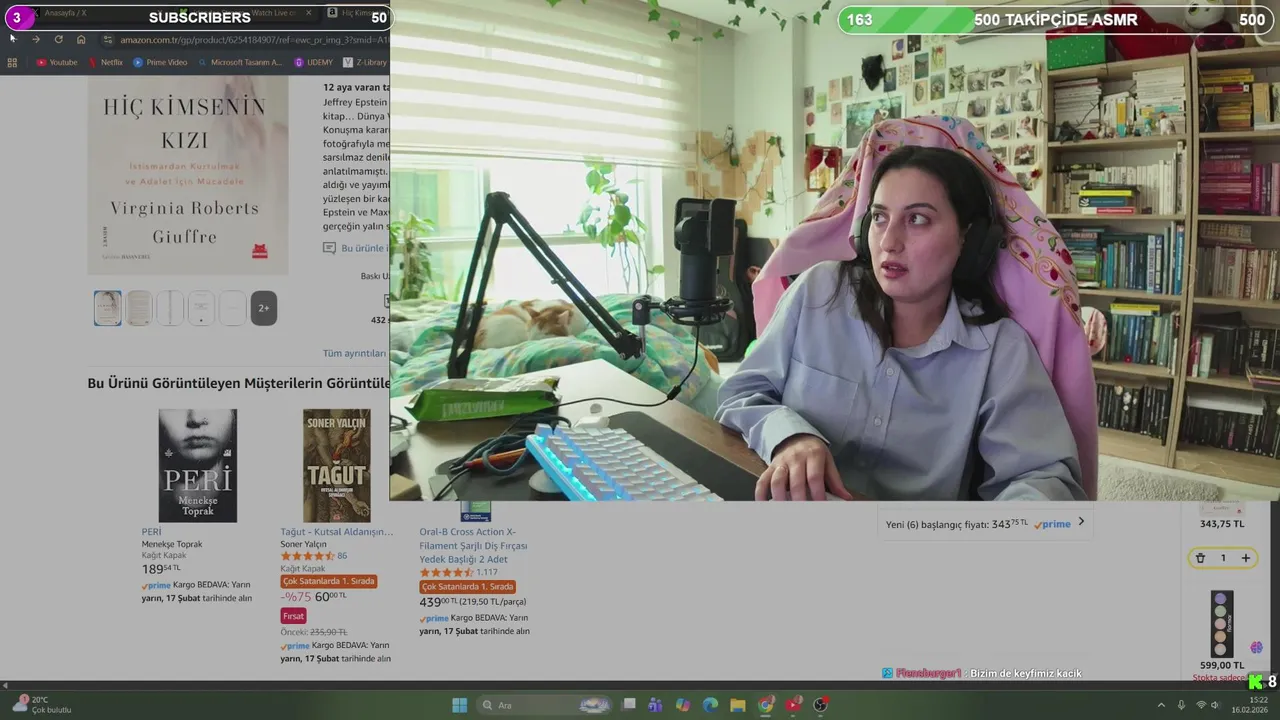Open Oral-B star rating reviews
This screenshot has width=1280, height=720.
[x=446, y=572]
